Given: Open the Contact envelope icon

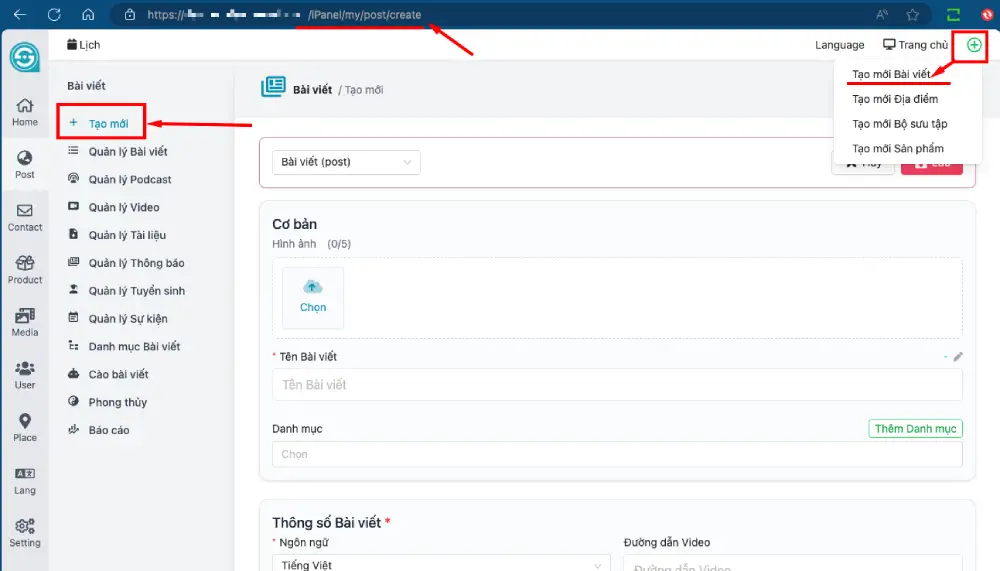Looking at the screenshot, I should tap(25, 217).
